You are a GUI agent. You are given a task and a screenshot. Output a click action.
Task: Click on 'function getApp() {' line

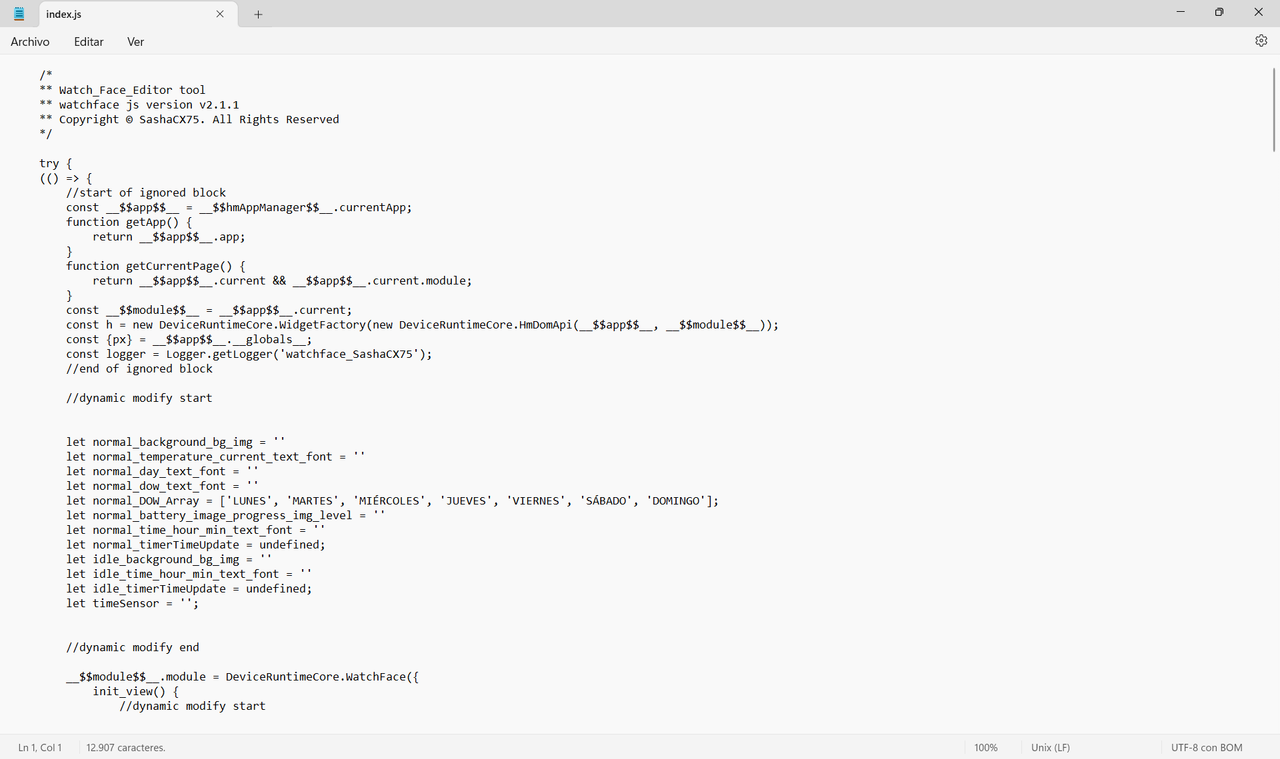(129, 222)
